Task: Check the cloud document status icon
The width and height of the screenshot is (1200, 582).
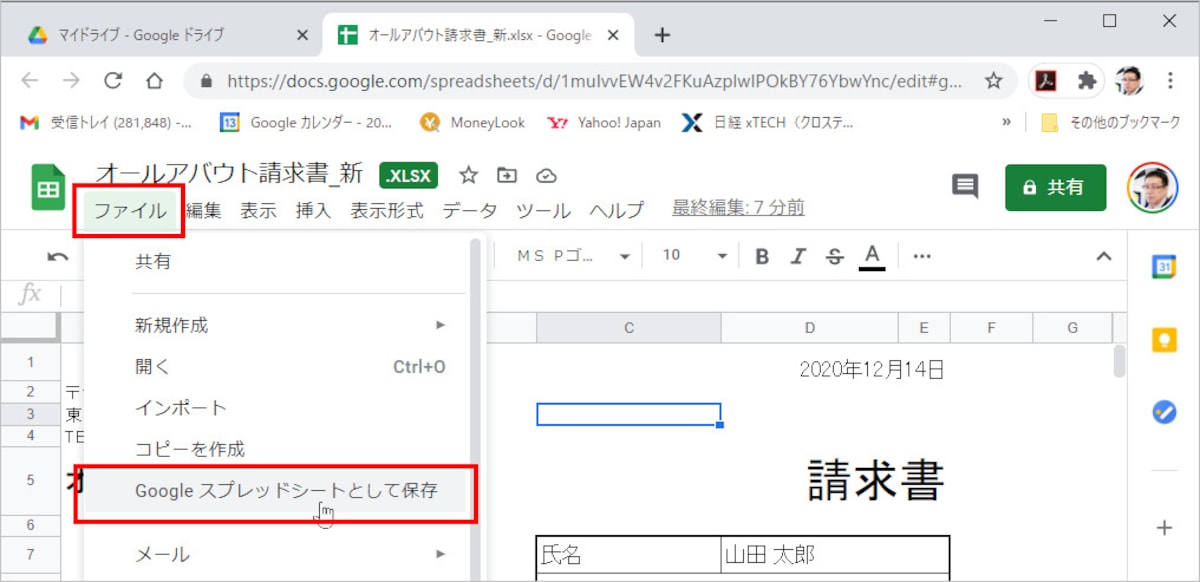Action: coord(546,176)
